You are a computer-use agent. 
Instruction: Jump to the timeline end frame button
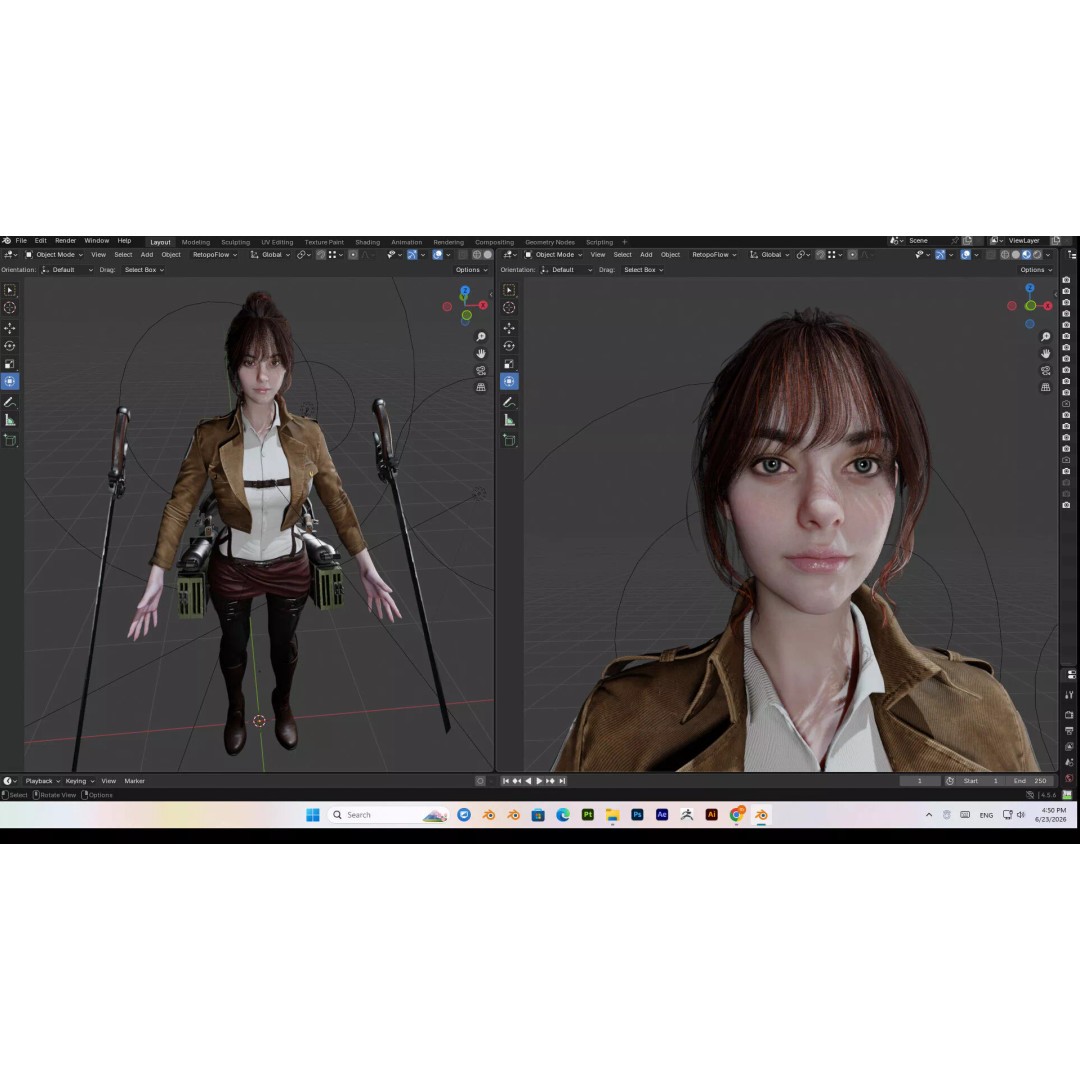click(x=563, y=781)
